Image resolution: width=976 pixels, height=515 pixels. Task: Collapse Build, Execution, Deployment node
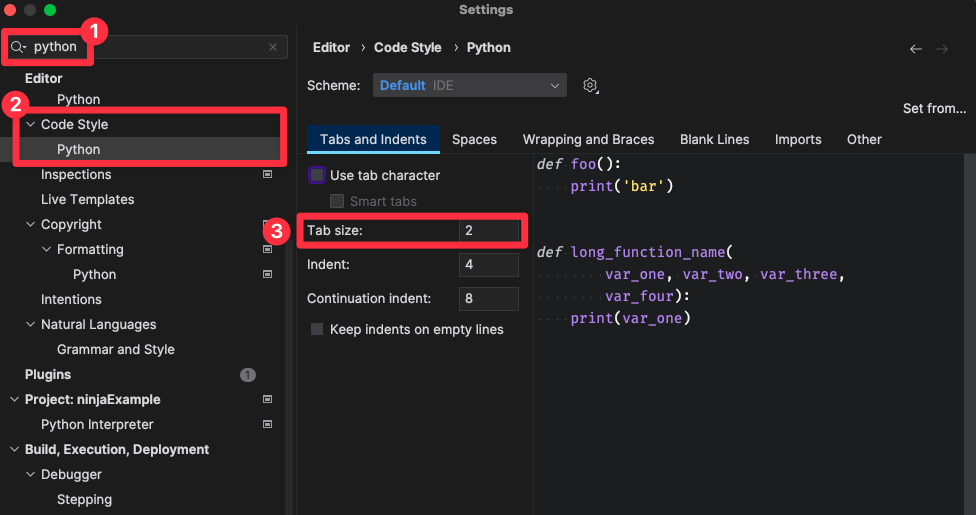[14, 450]
